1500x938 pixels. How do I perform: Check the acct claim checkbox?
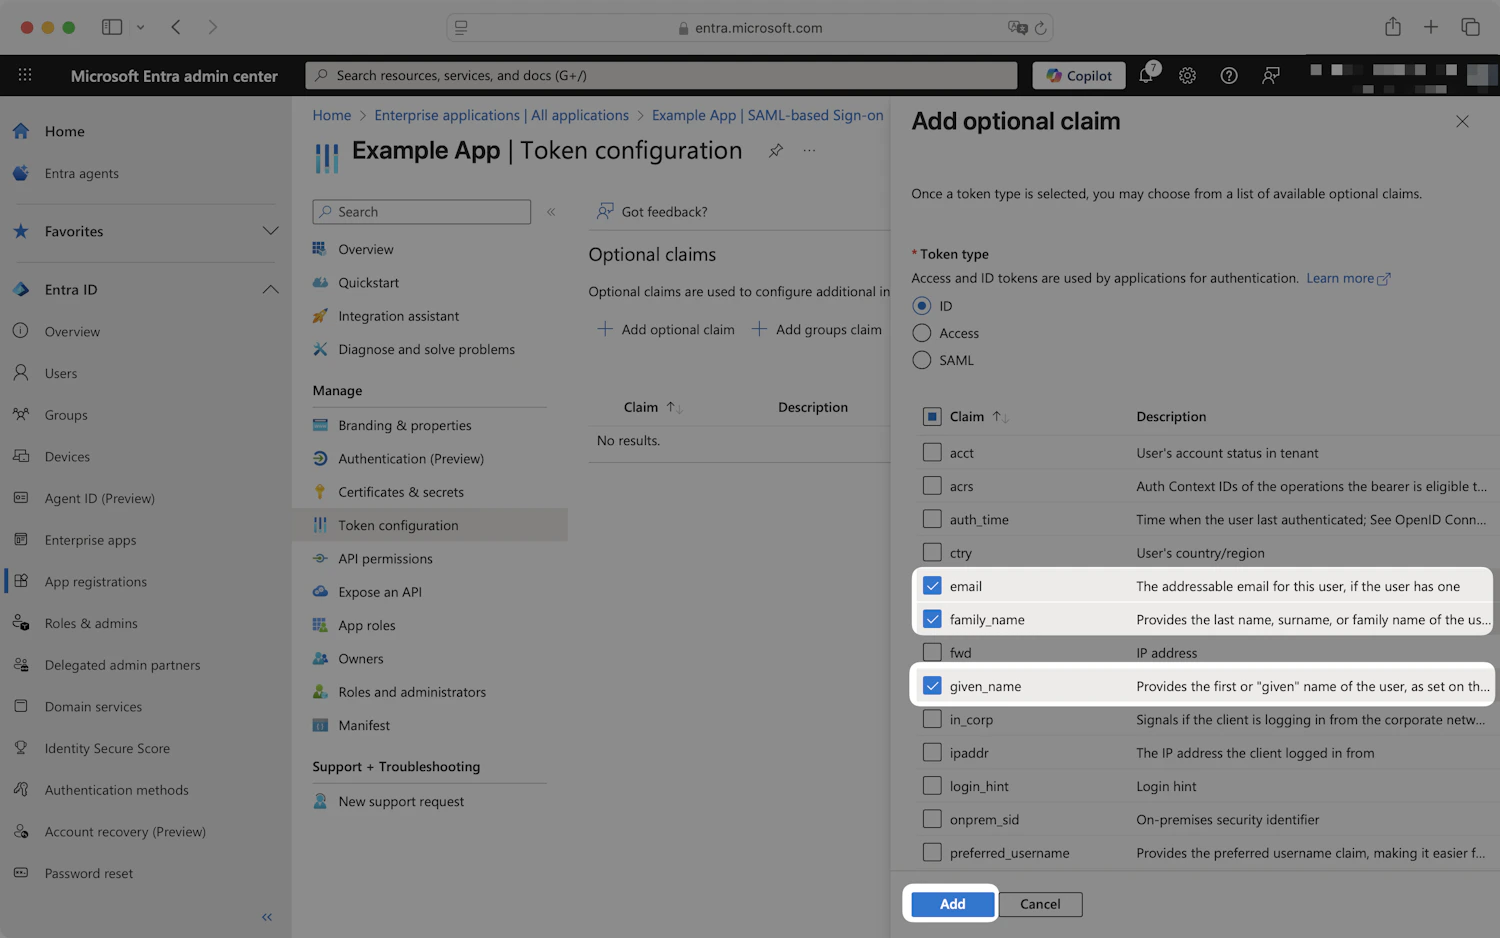pyautogui.click(x=932, y=452)
